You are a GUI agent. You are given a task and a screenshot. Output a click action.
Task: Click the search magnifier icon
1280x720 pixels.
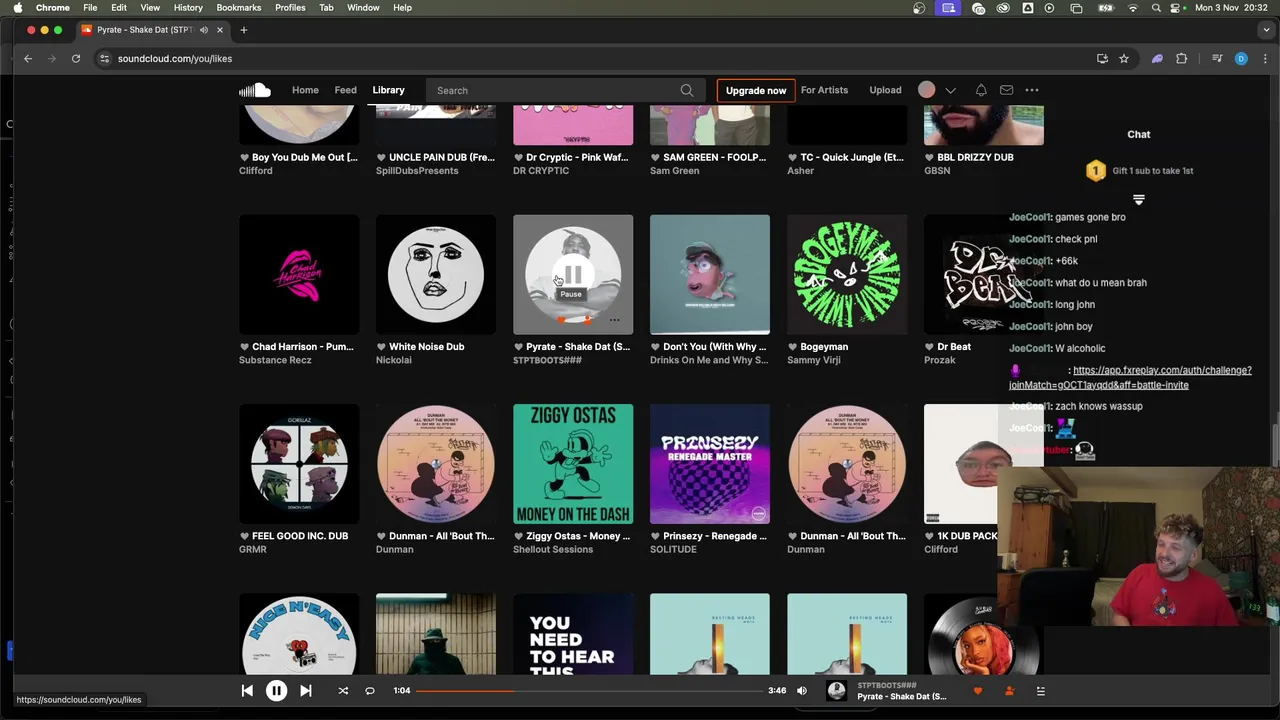tap(687, 90)
